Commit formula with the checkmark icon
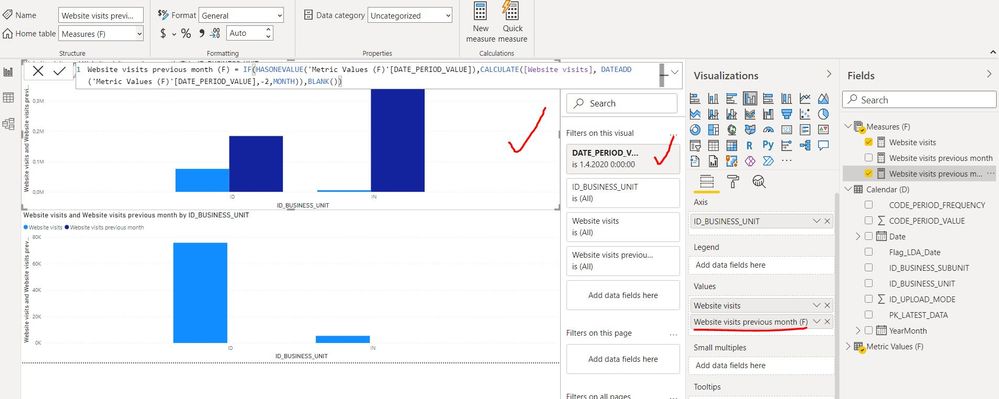Viewport: 999px width, 399px height. pos(59,71)
